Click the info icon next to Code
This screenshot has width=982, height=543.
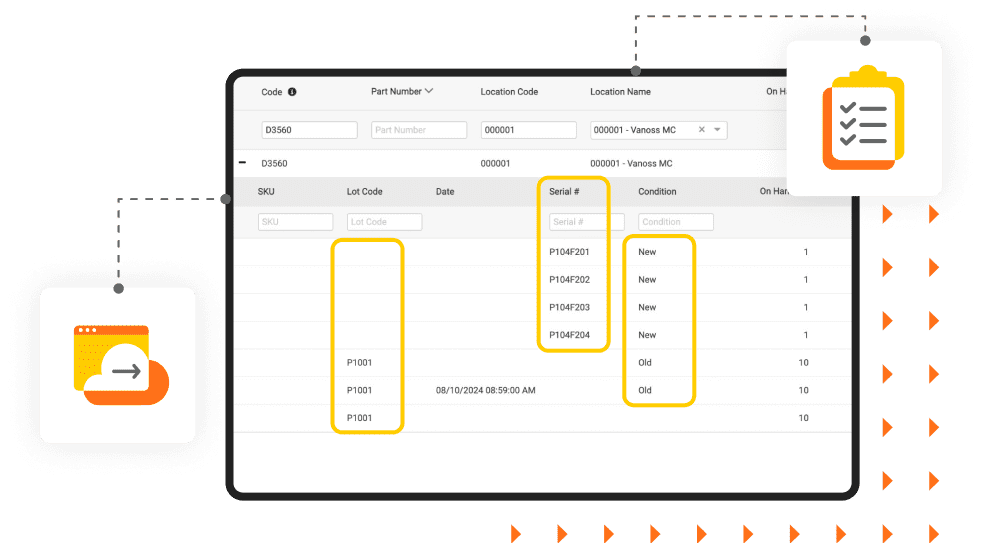(x=292, y=92)
